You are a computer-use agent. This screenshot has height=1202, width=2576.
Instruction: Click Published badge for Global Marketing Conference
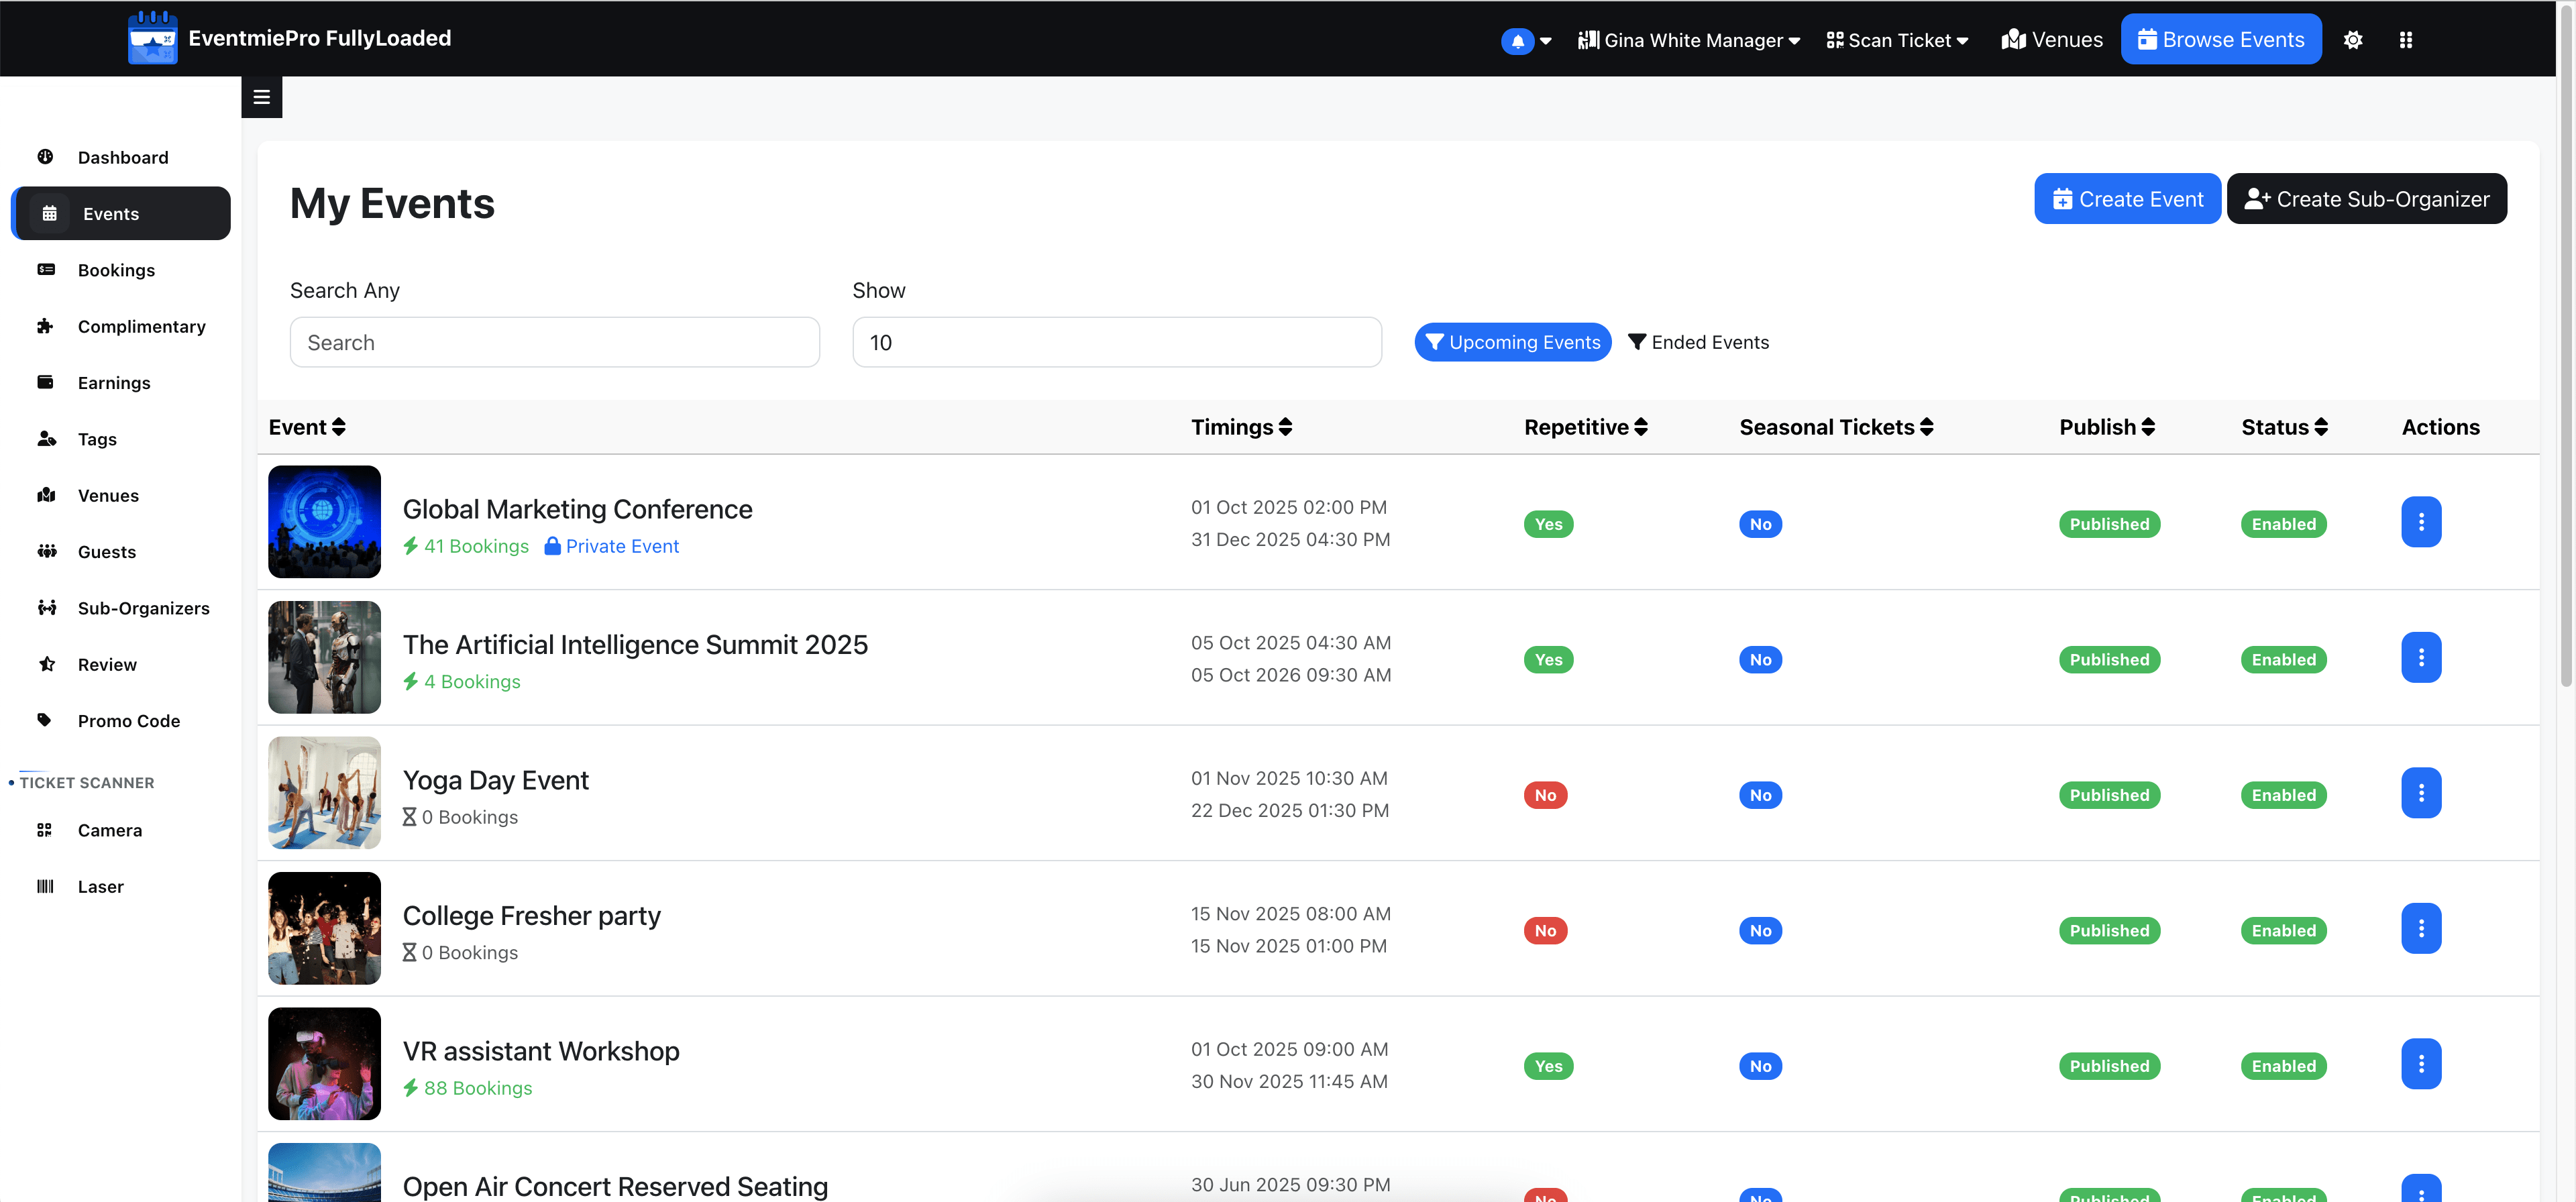tap(2108, 524)
